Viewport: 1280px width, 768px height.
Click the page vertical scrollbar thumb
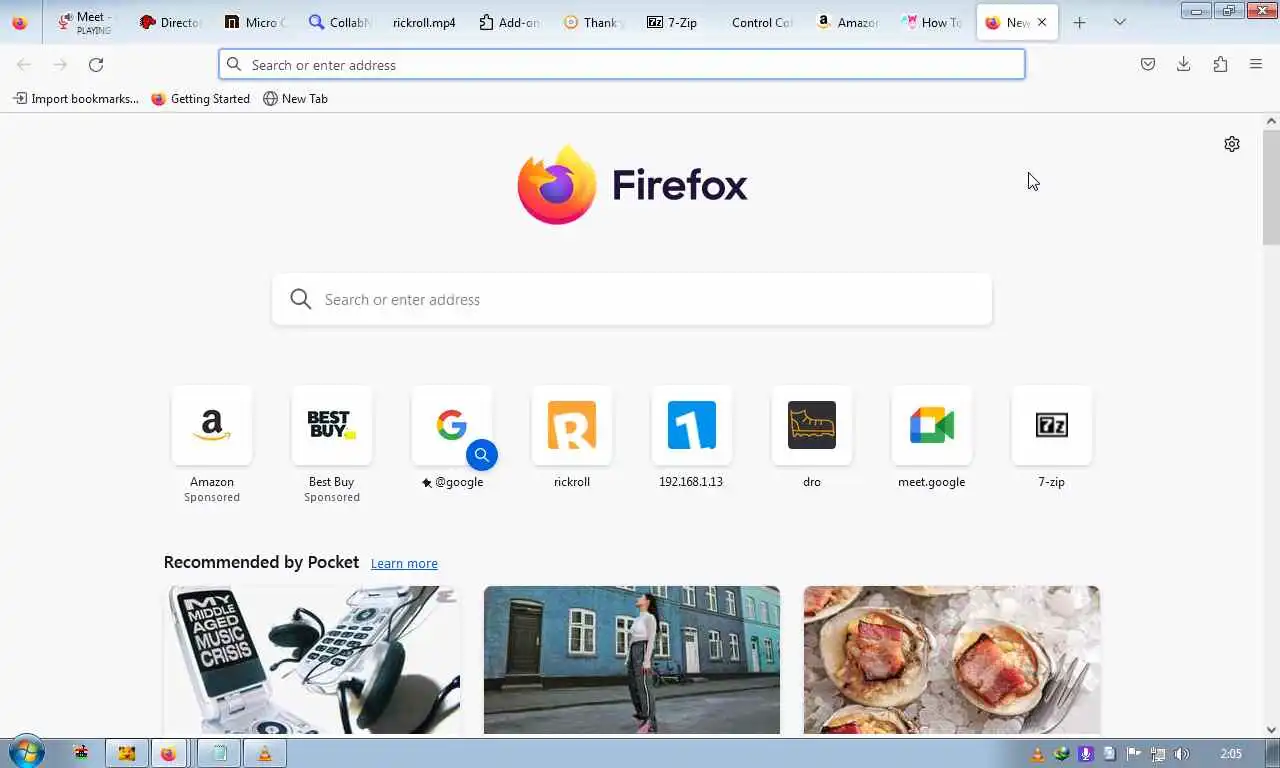point(1271,187)
